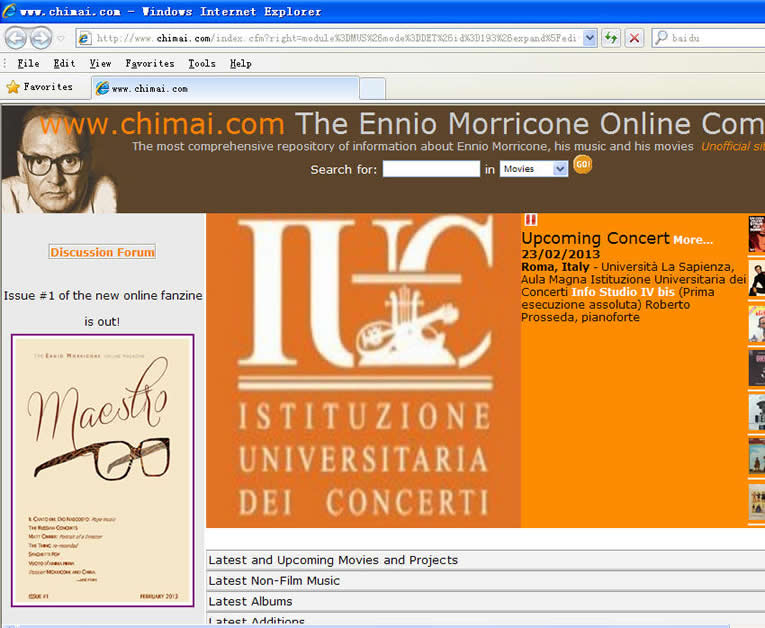Pause the slideshow with red pause icon

(x=531, y=220)
